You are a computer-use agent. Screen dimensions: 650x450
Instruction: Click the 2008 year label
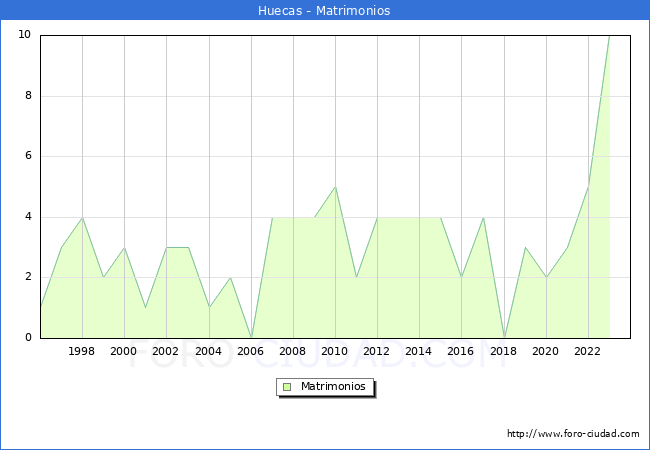tap(293, 352)
